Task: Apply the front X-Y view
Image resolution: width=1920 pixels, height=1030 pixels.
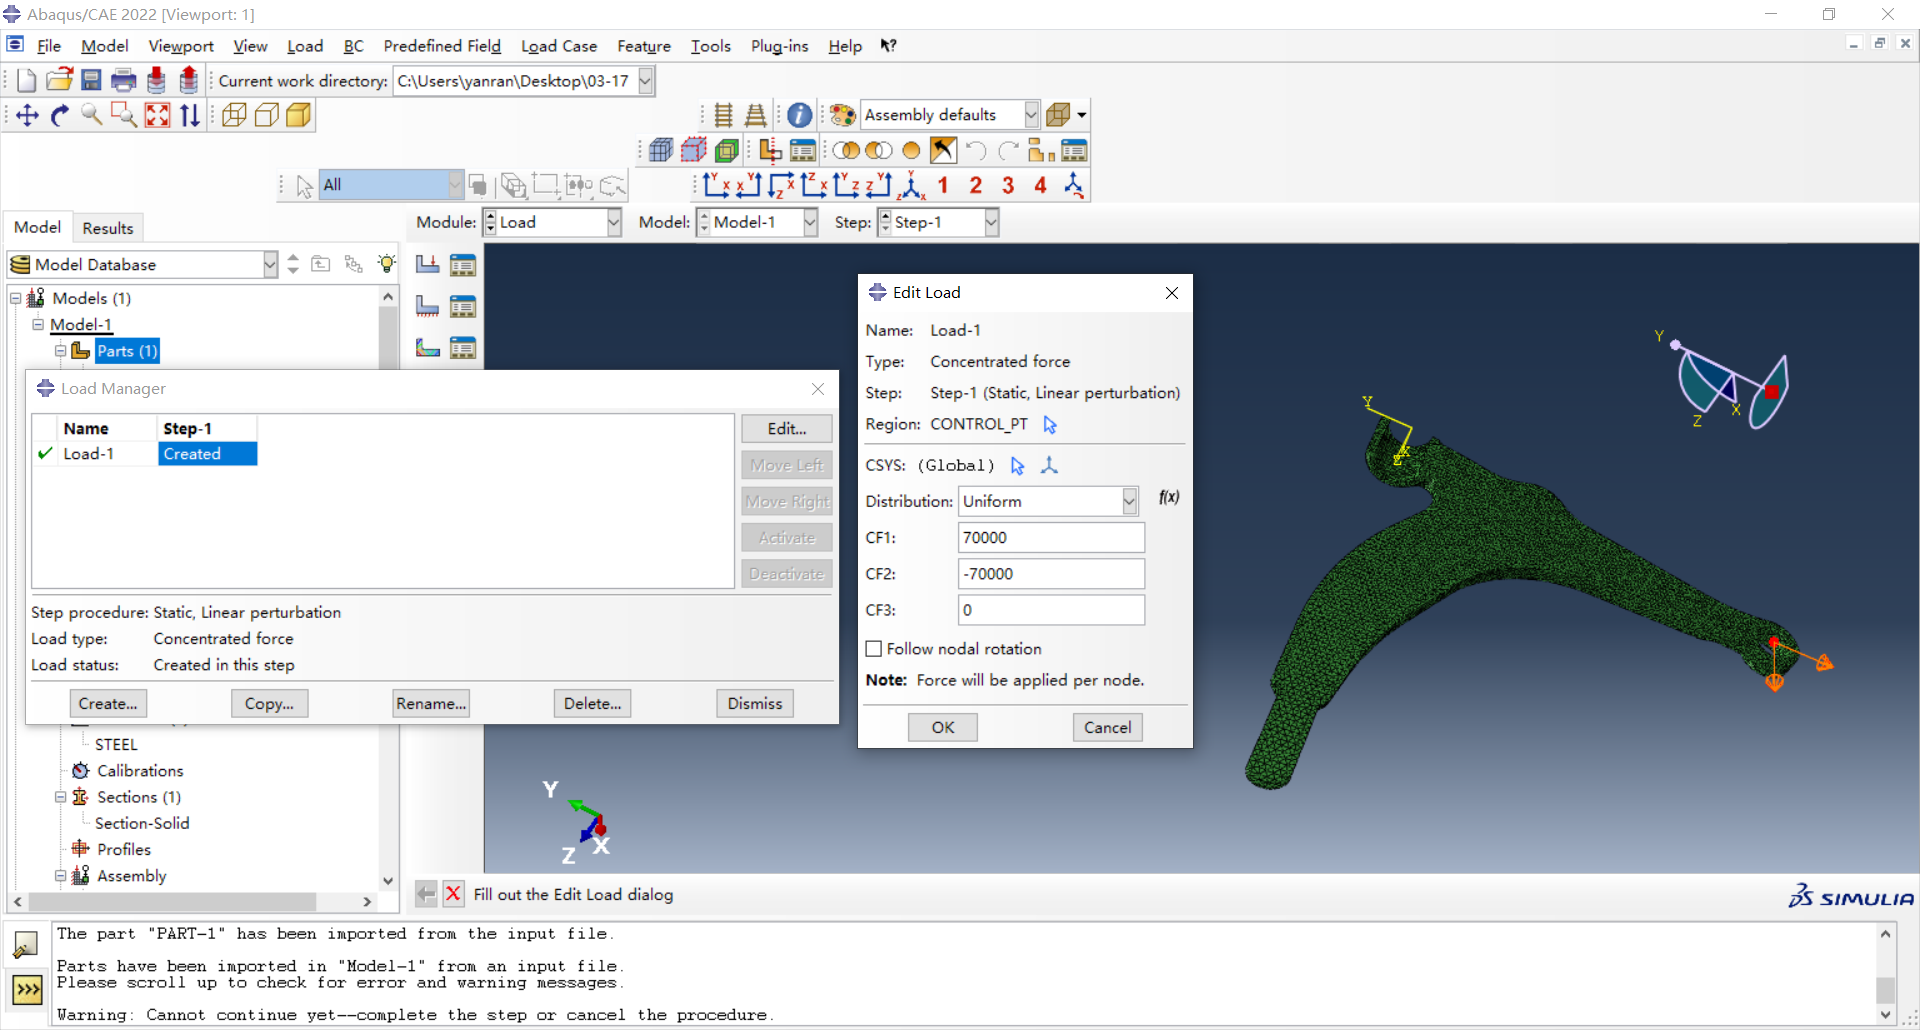Action: pos(716,185)
